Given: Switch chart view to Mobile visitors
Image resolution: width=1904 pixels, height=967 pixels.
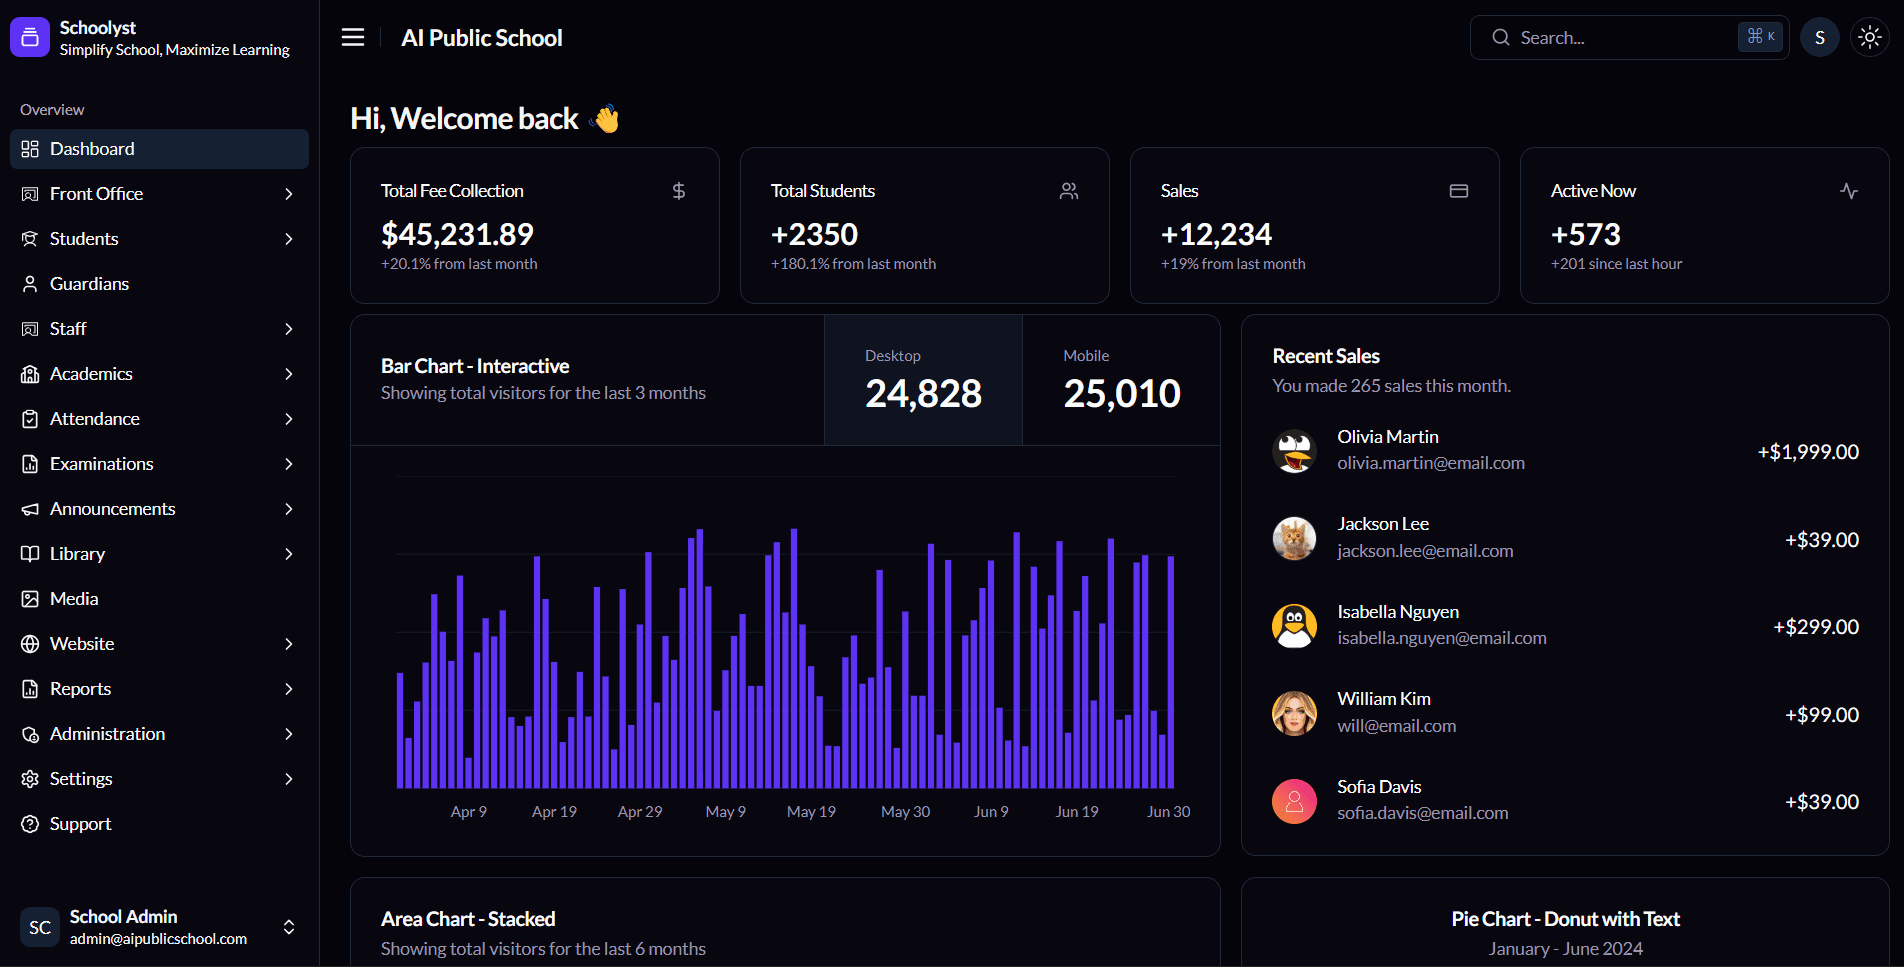Looking at the screenshot, I should 1121,380.
